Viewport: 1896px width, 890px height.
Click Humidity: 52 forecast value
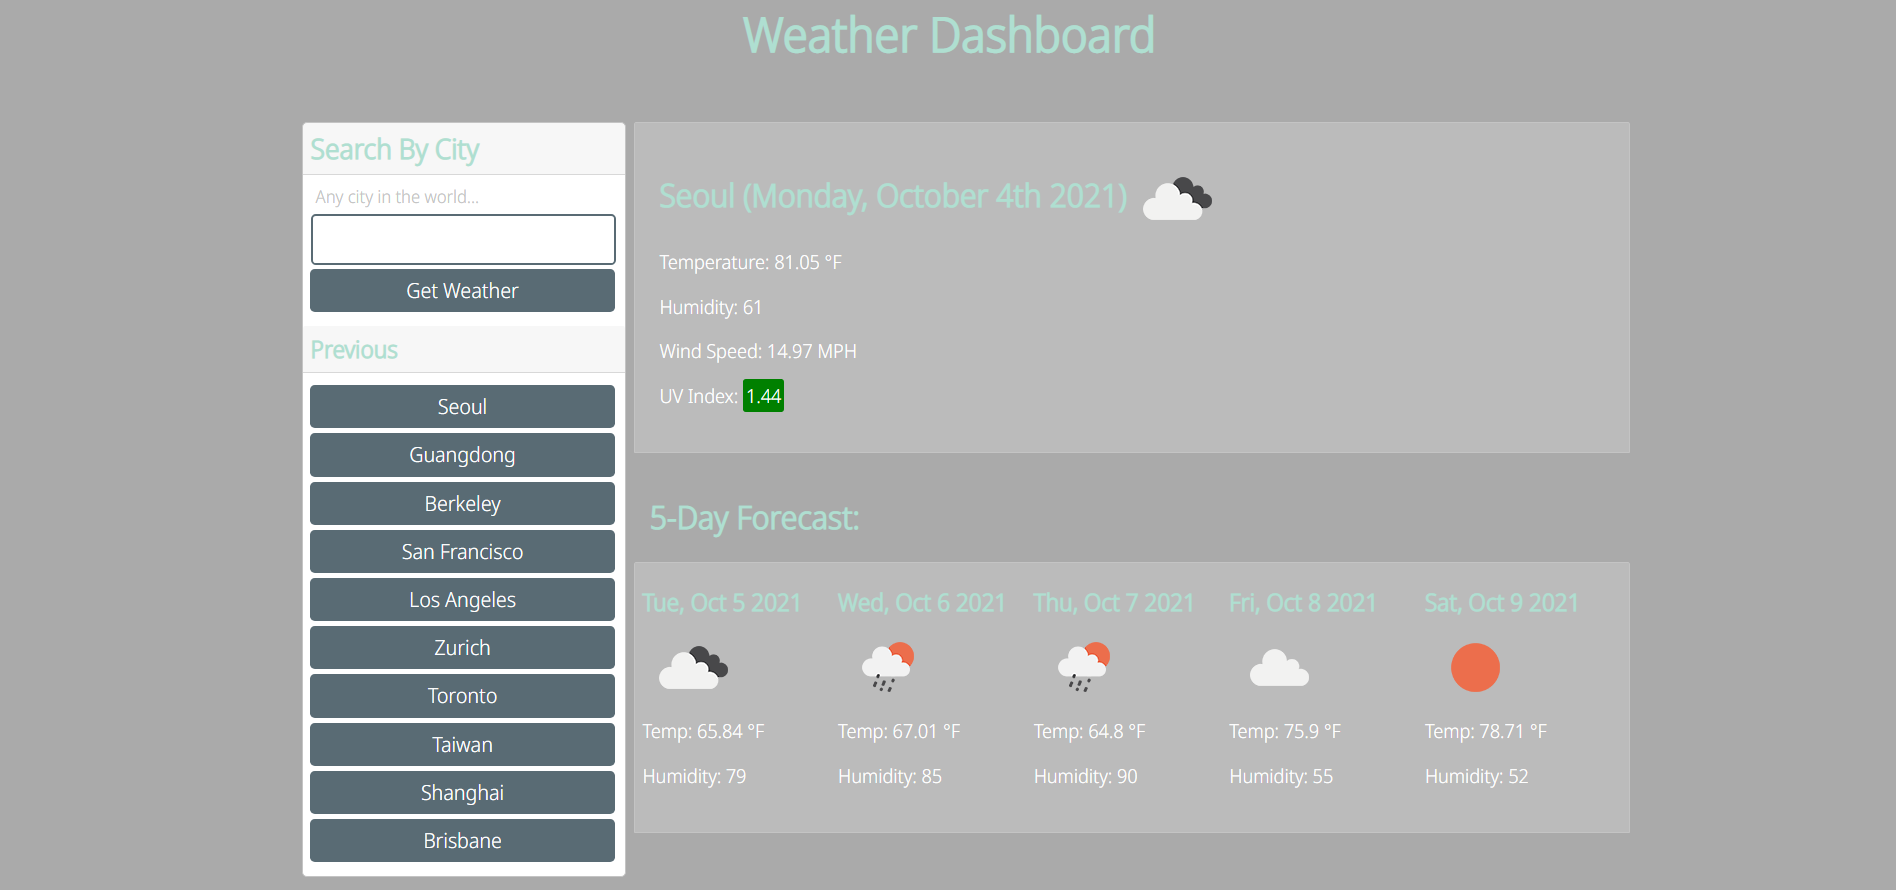click(x=1477, y=777)
